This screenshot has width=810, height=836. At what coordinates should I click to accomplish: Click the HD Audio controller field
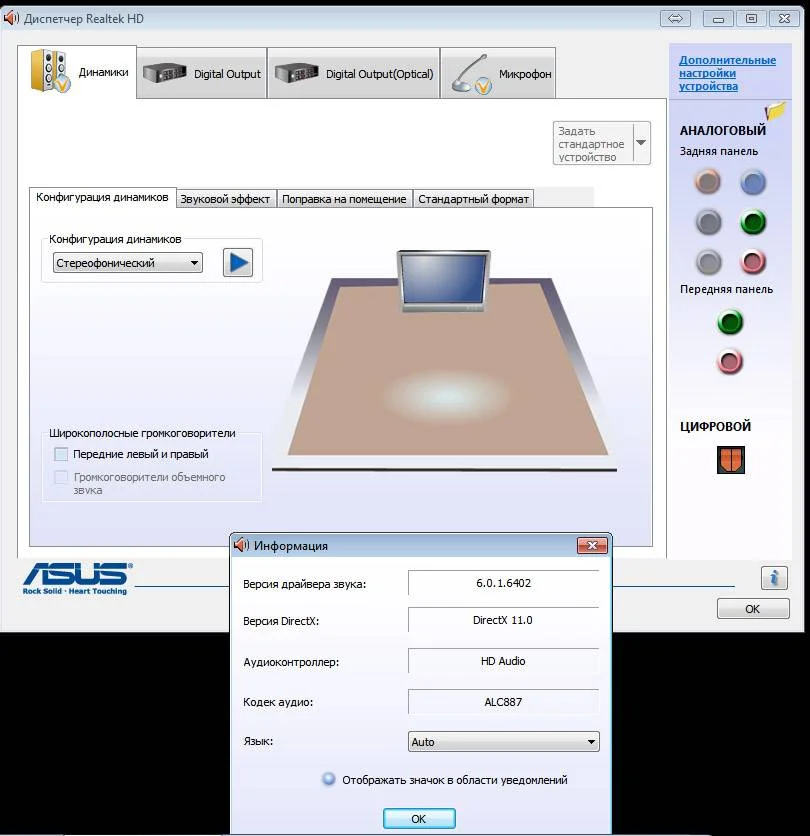pos(503,661)
